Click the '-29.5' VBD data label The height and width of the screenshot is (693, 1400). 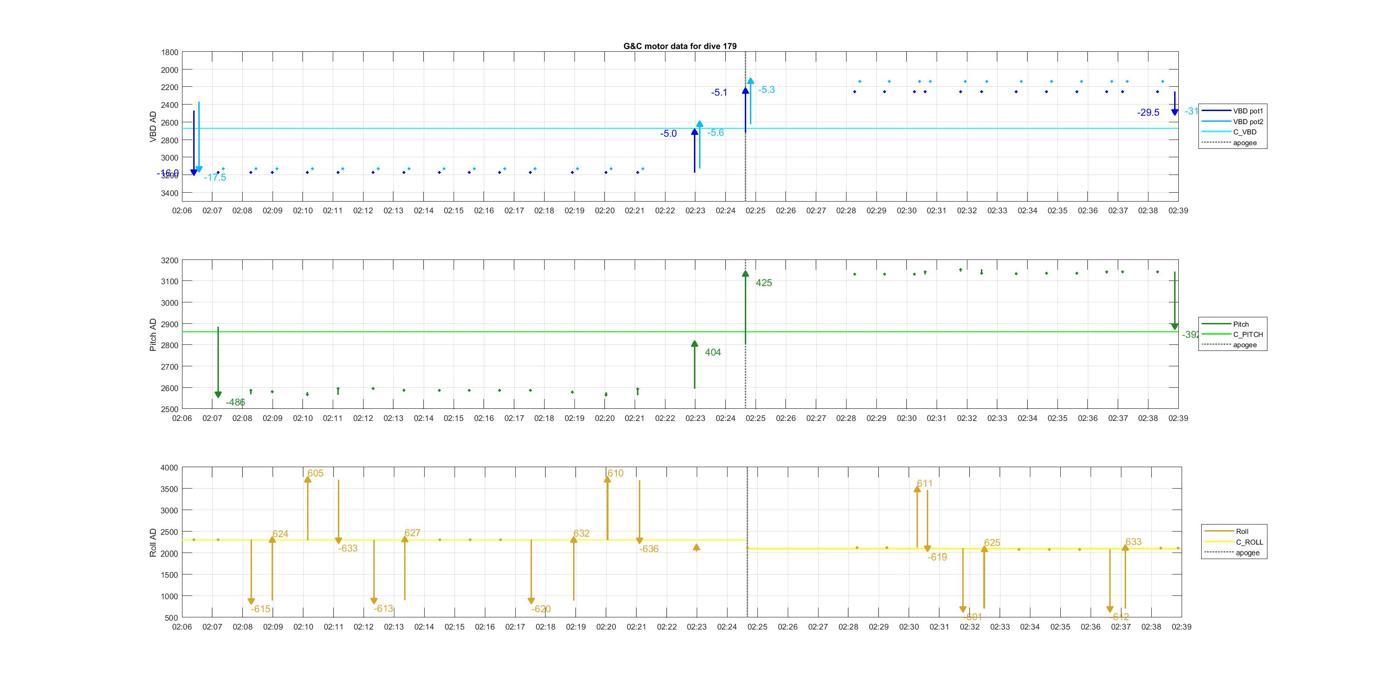(1148, 113)
